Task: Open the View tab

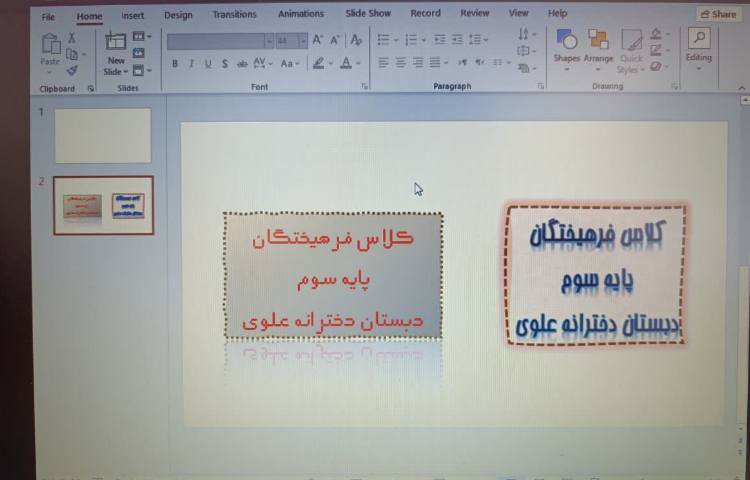Action: point(518,13)
